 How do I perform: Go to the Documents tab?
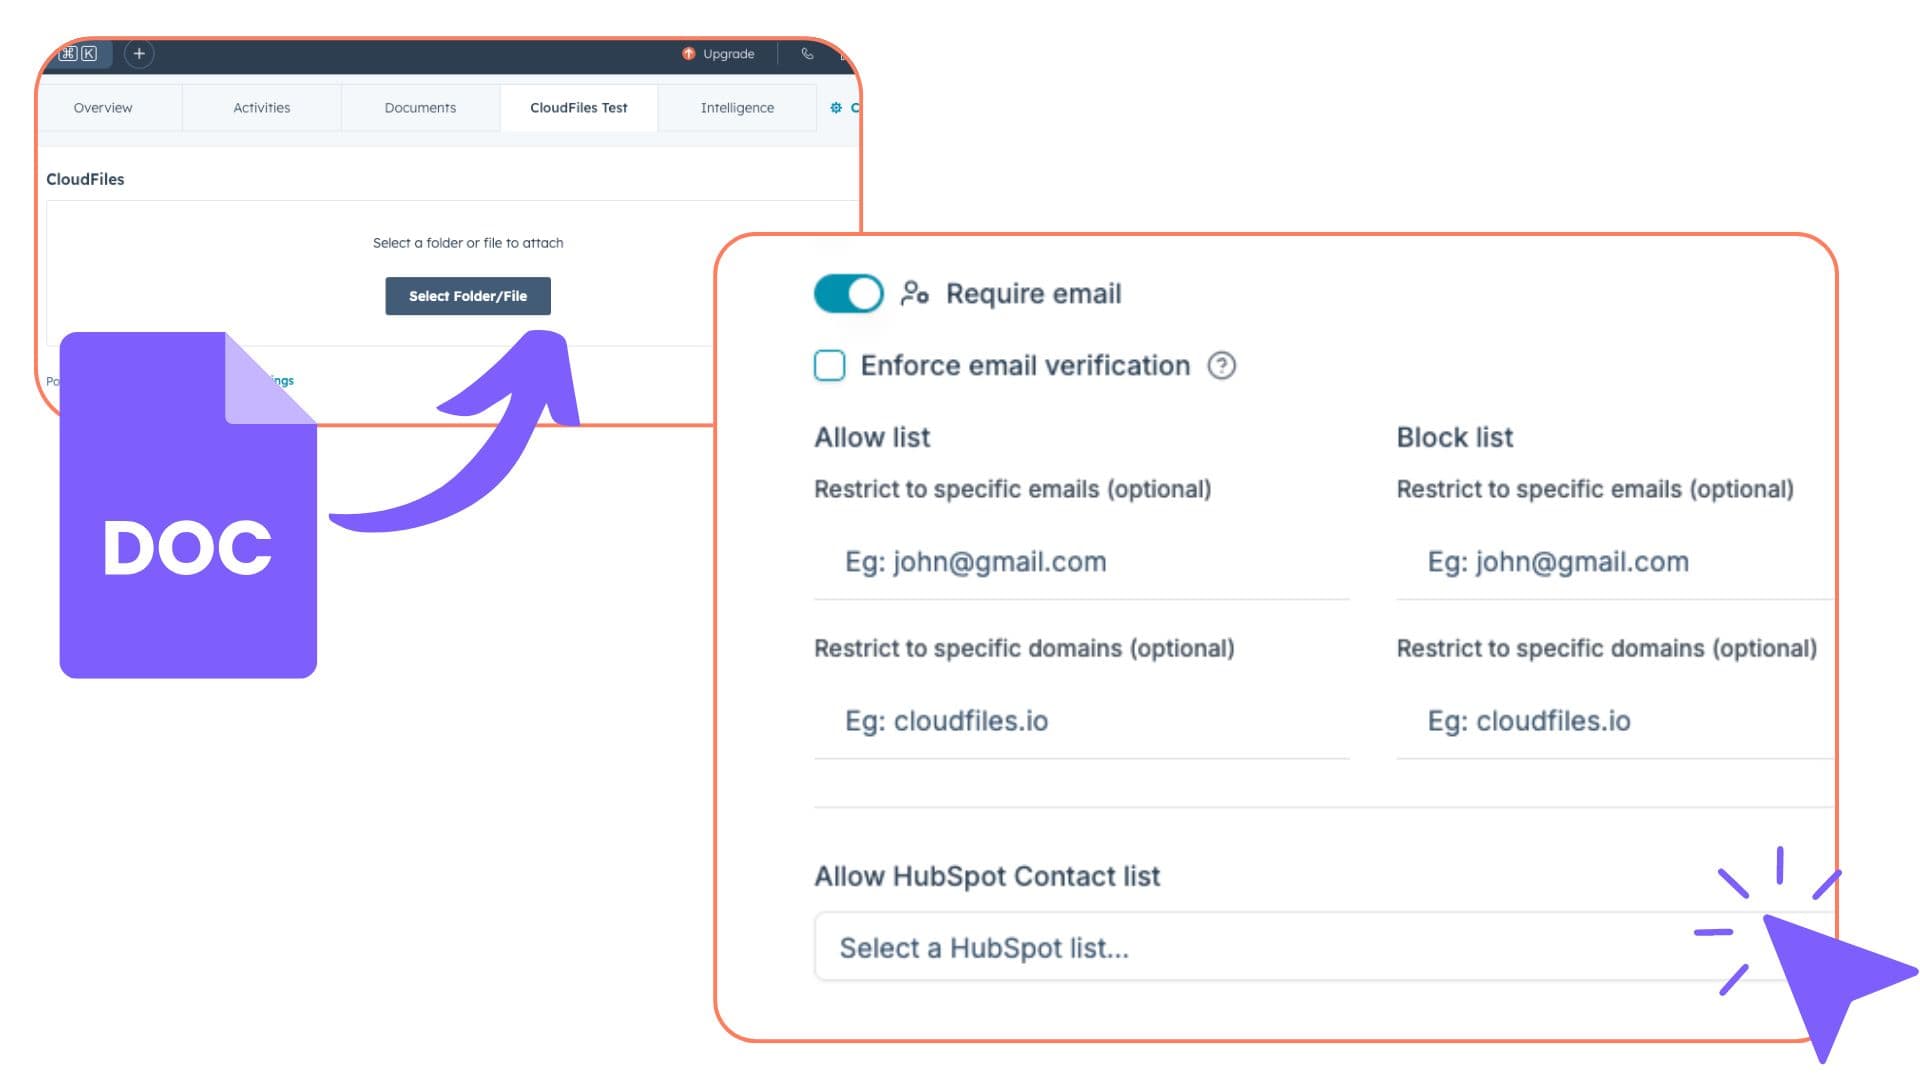click(x=420, y=108)
